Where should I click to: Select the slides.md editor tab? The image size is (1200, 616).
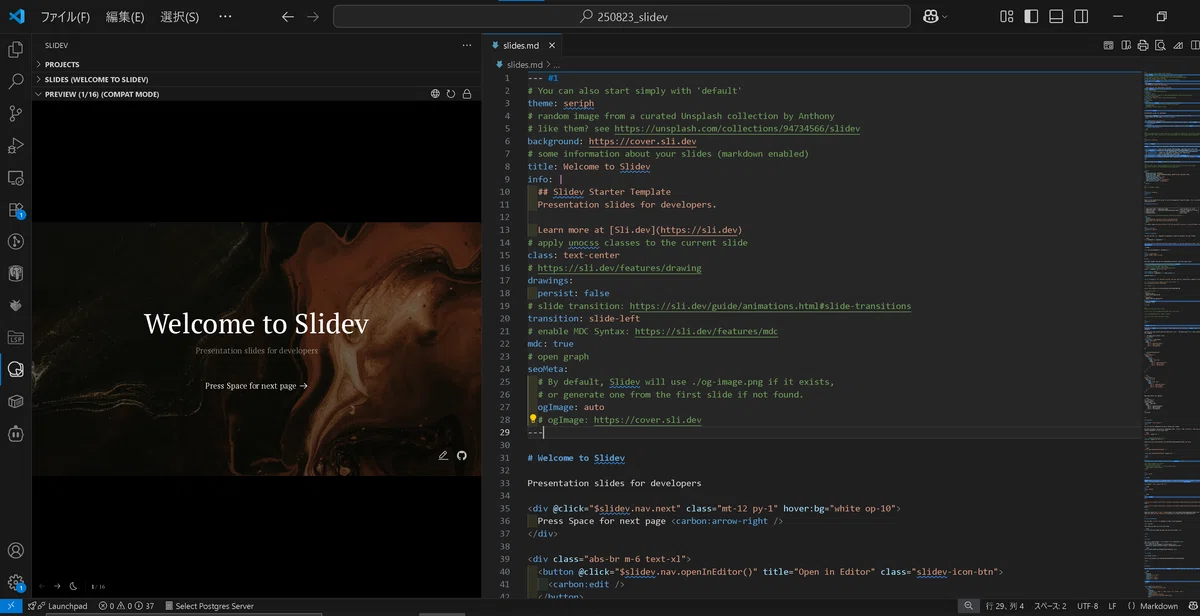pyautogui.click(x=522, y=45)
